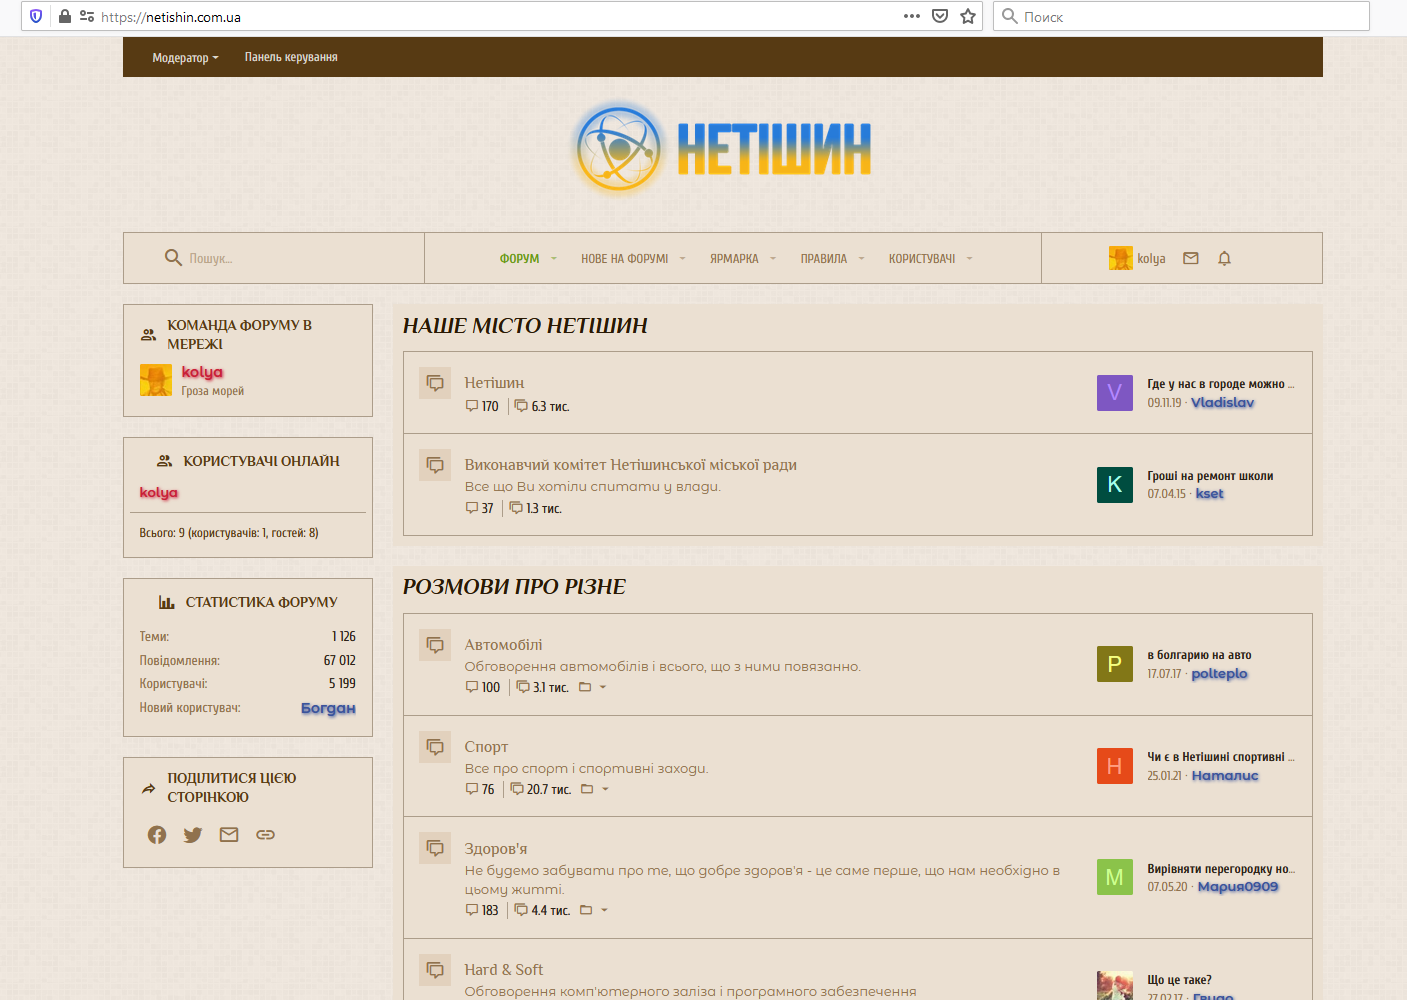Open the page actions three-dots menu
Screen dimensions: 1407x1000
tap(912, 16)
